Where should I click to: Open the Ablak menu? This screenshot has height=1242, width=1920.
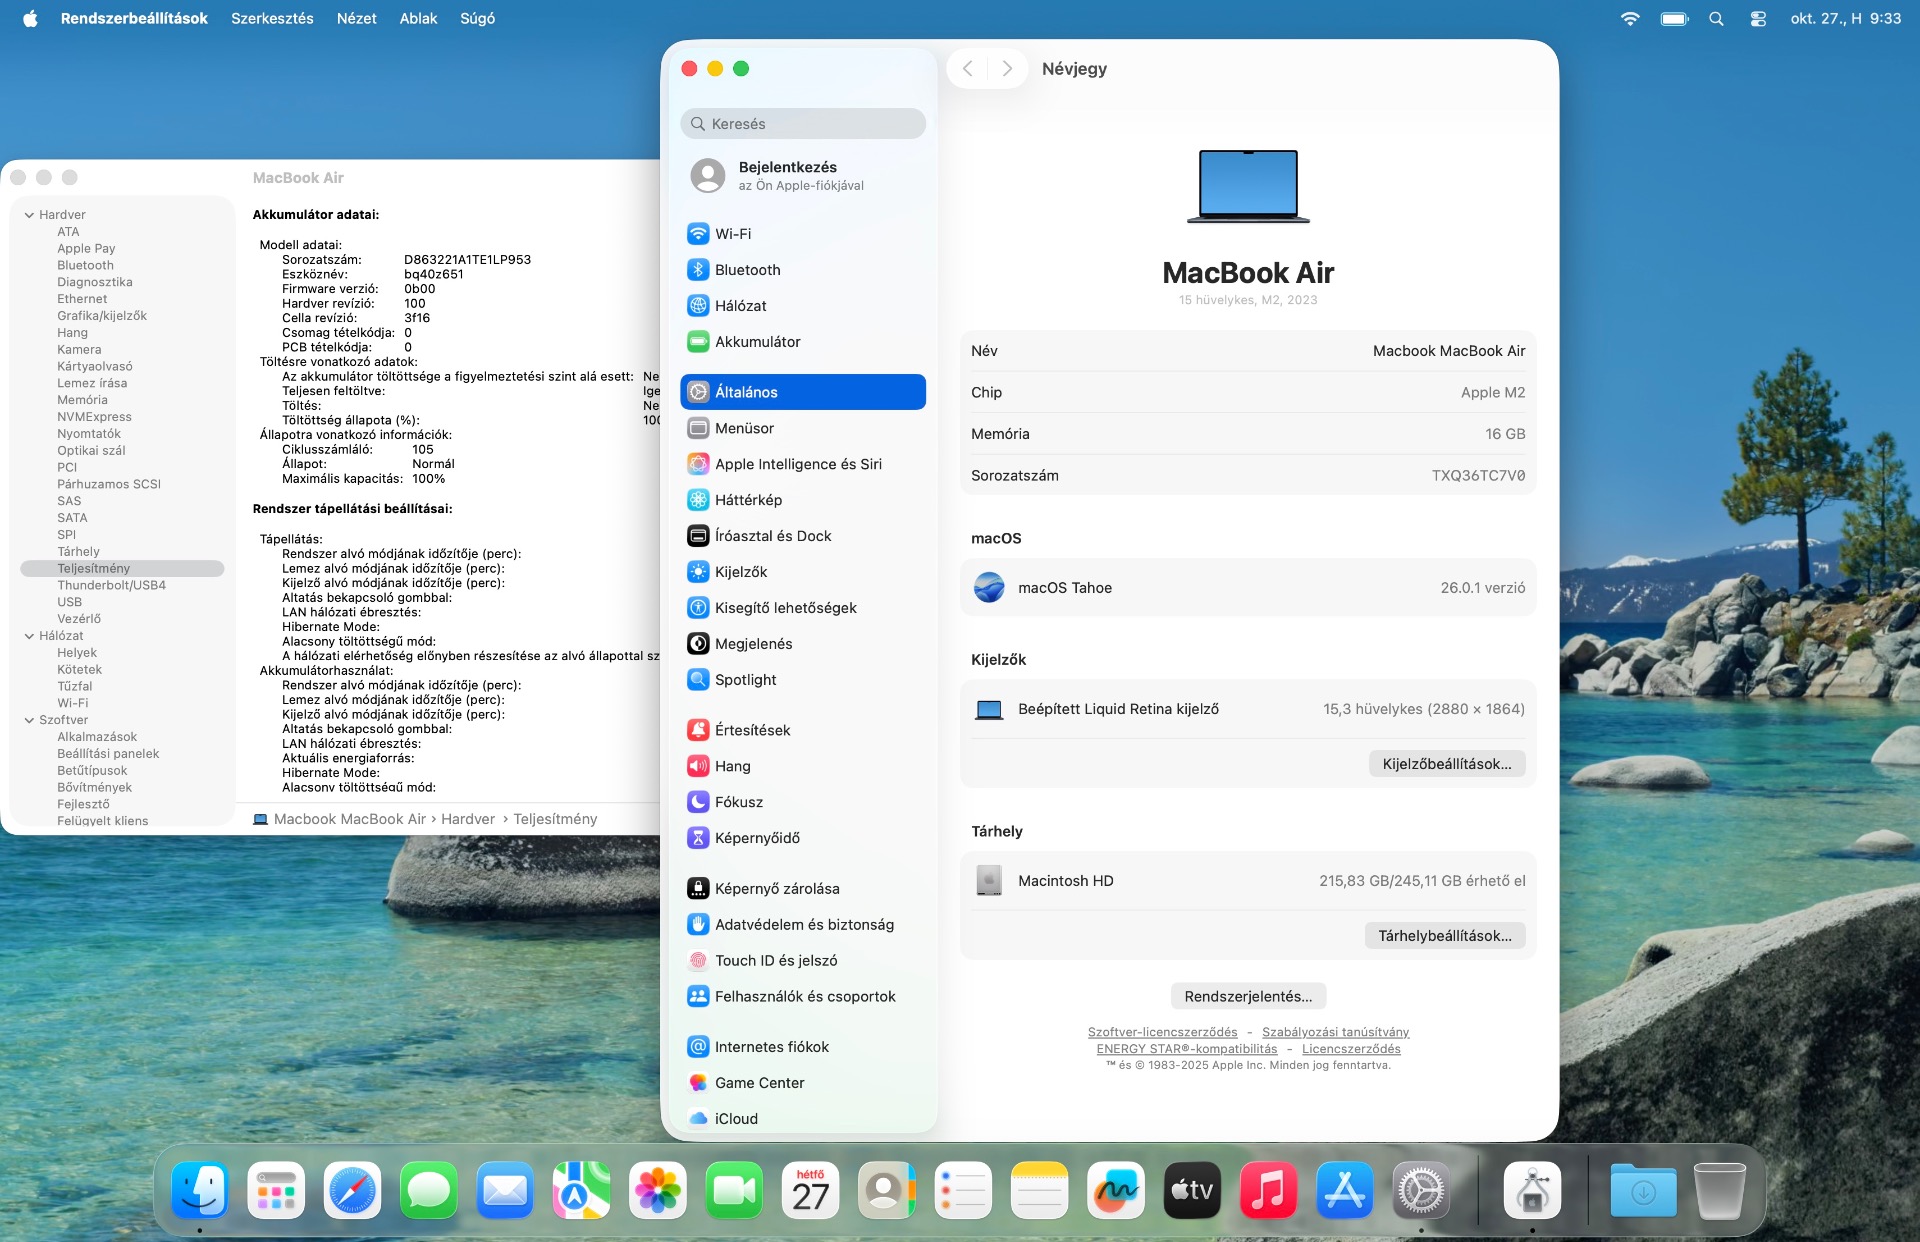pos(418,19)
